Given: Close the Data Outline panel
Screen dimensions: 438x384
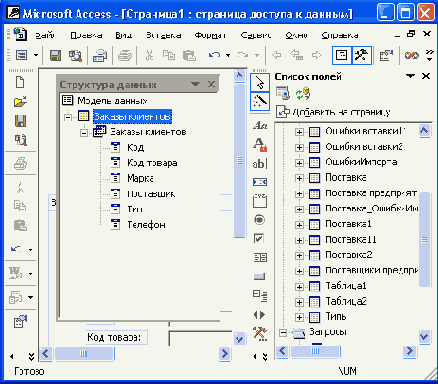Looking at the screenshot, I should 211,84.
